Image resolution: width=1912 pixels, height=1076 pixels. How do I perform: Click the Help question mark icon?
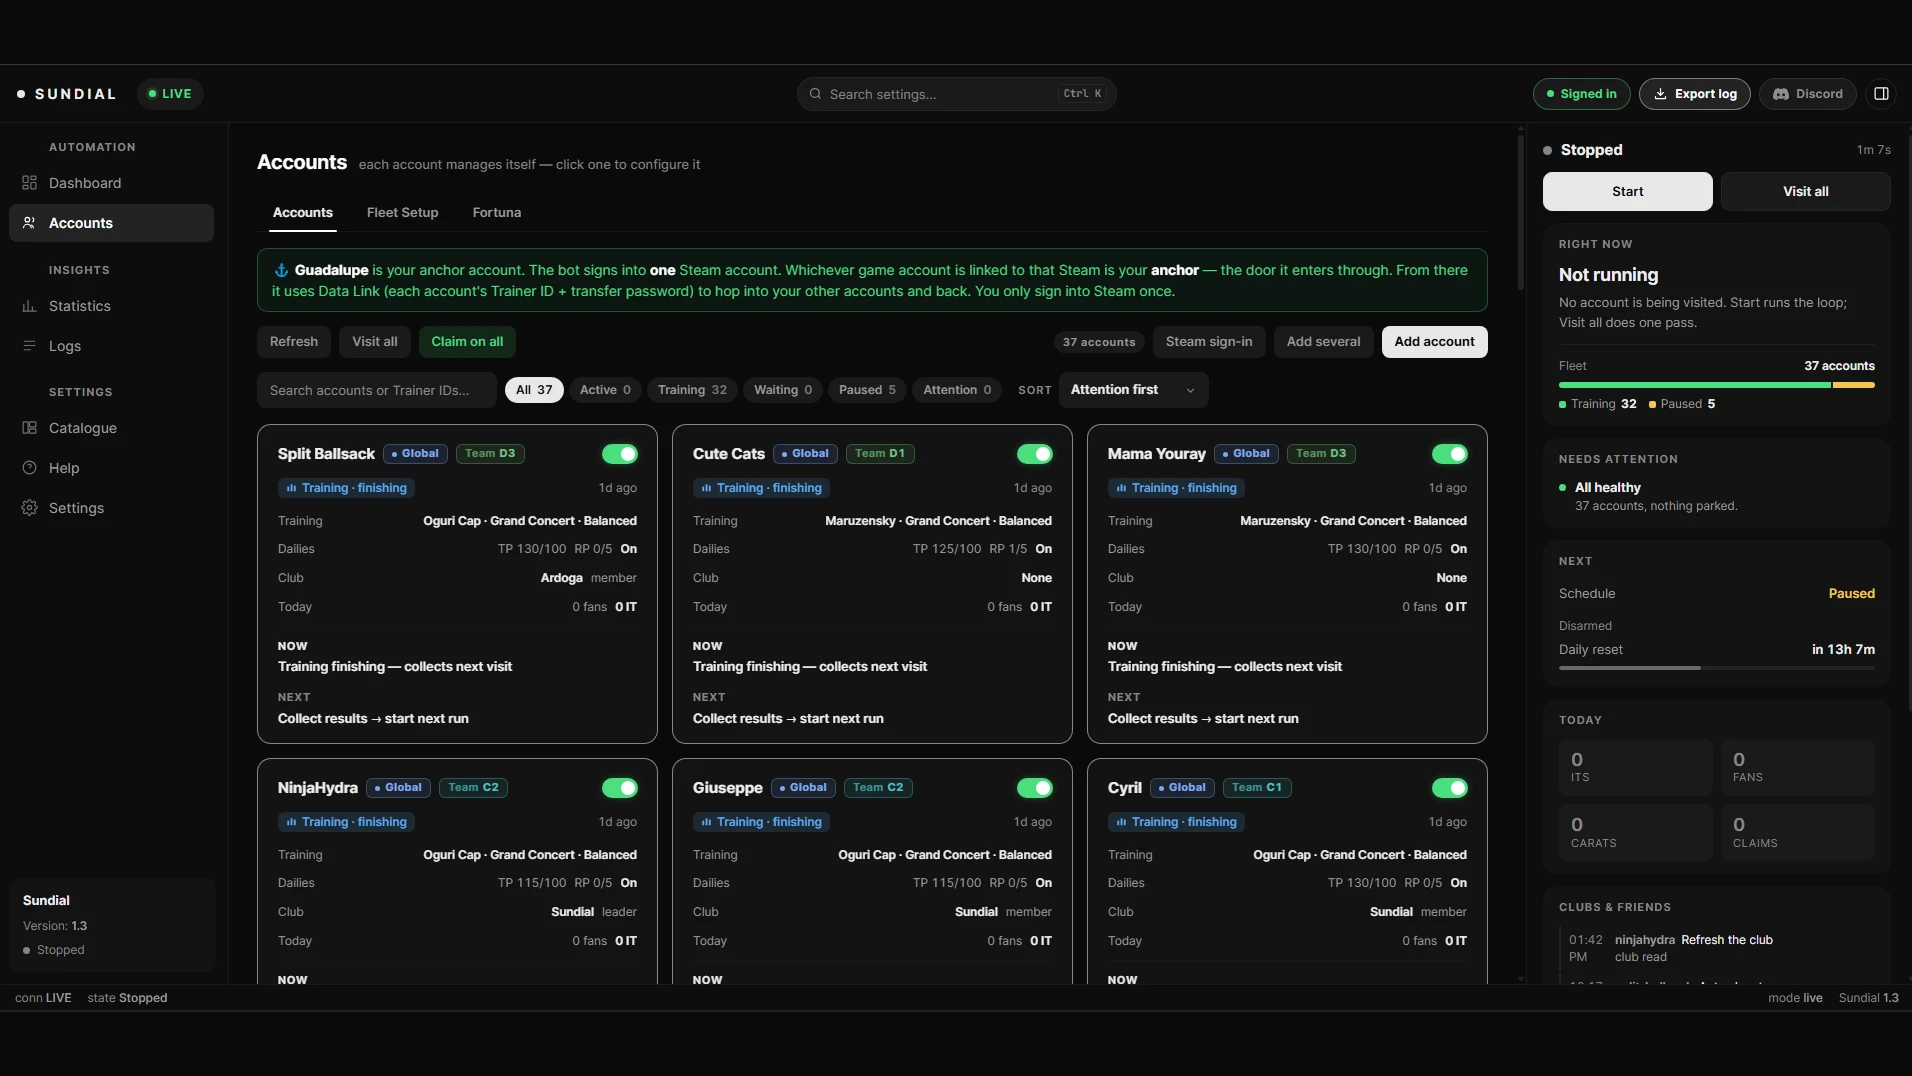pyautogui.click(x=29, y=468)
